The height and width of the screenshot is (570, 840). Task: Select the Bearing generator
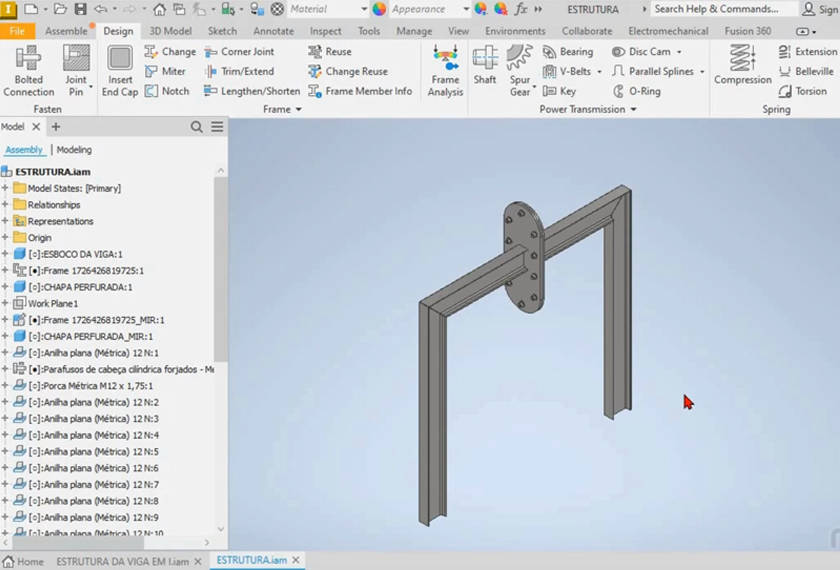[x=567, y=52]
